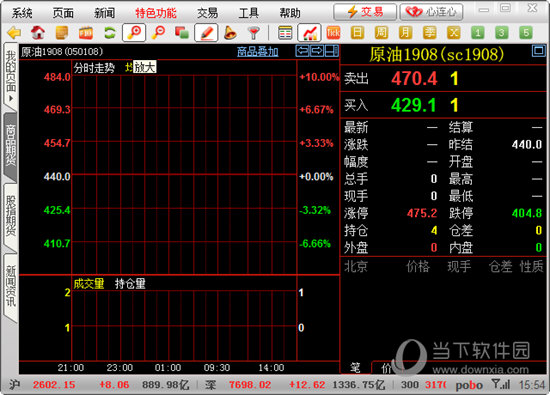Open the red-green overlapping windows icon
The width and height of the screenshot is (550, 395).
pyautogui.click(x=182, y=33)
